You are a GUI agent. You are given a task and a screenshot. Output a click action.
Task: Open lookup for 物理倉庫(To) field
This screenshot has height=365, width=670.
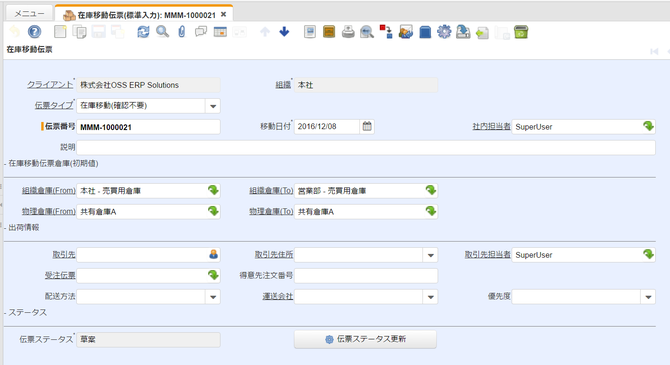click(431, 211)
